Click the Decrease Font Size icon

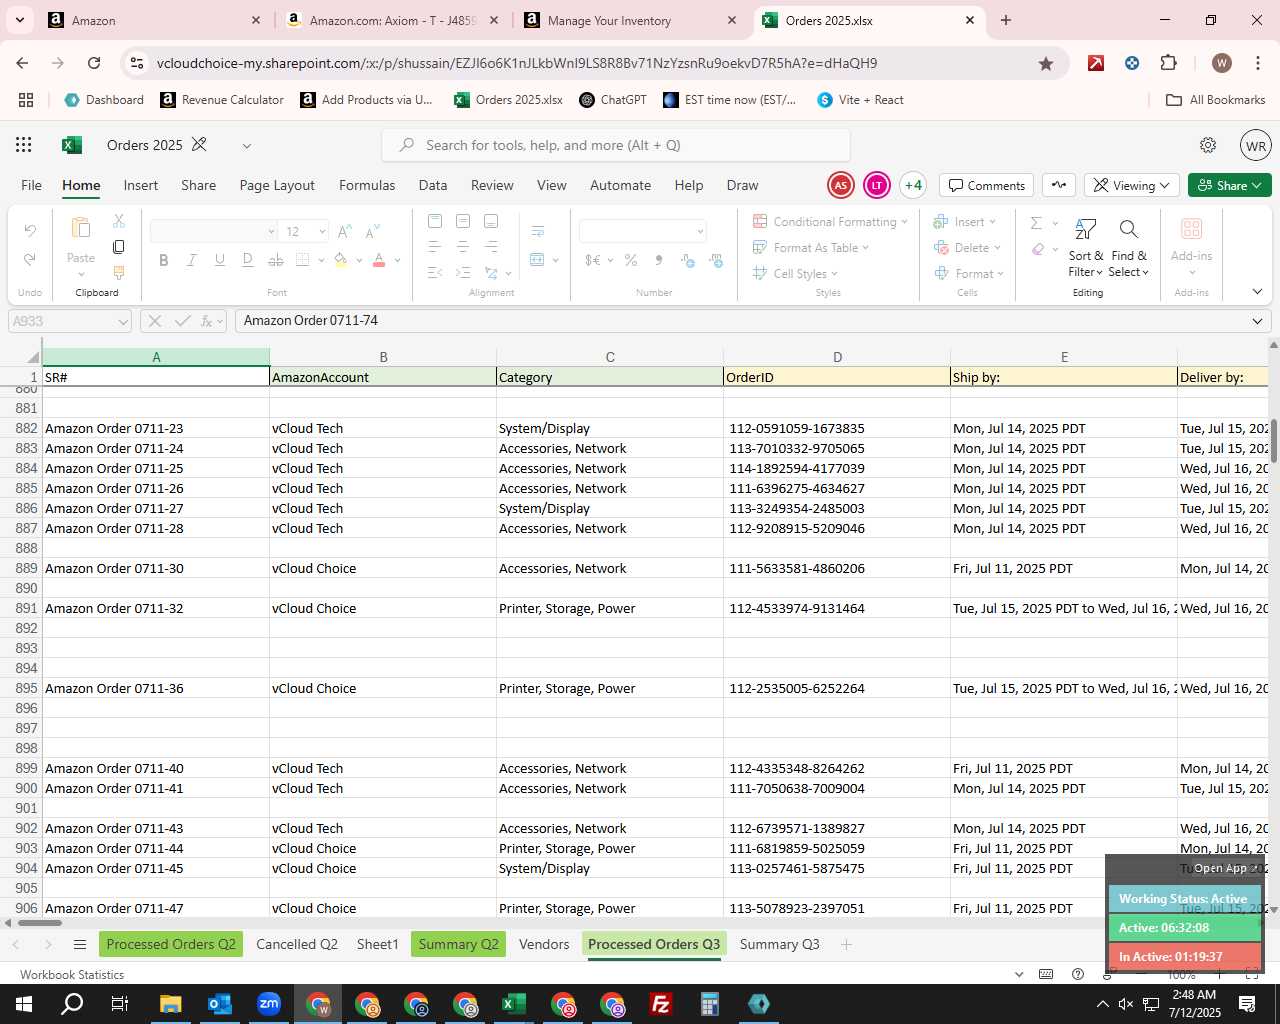click(372, 232)
